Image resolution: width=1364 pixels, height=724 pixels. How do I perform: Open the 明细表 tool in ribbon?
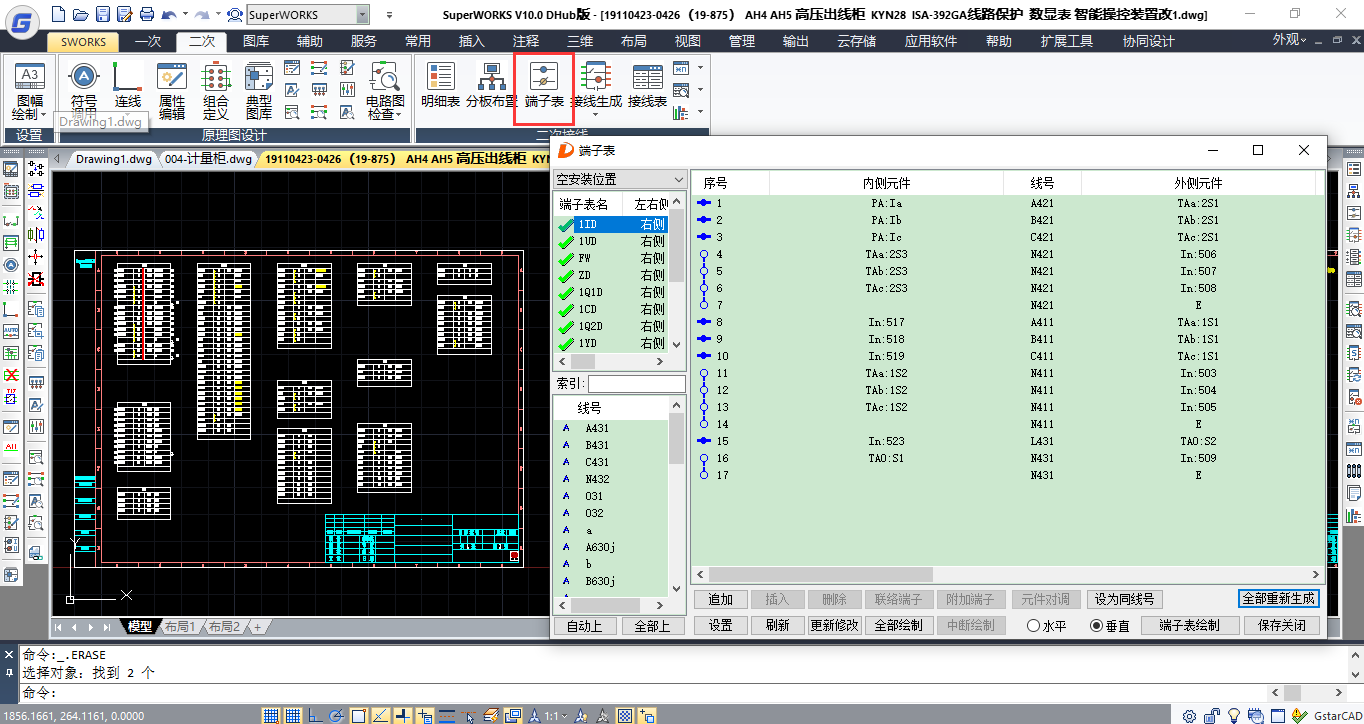coord(440,85)
